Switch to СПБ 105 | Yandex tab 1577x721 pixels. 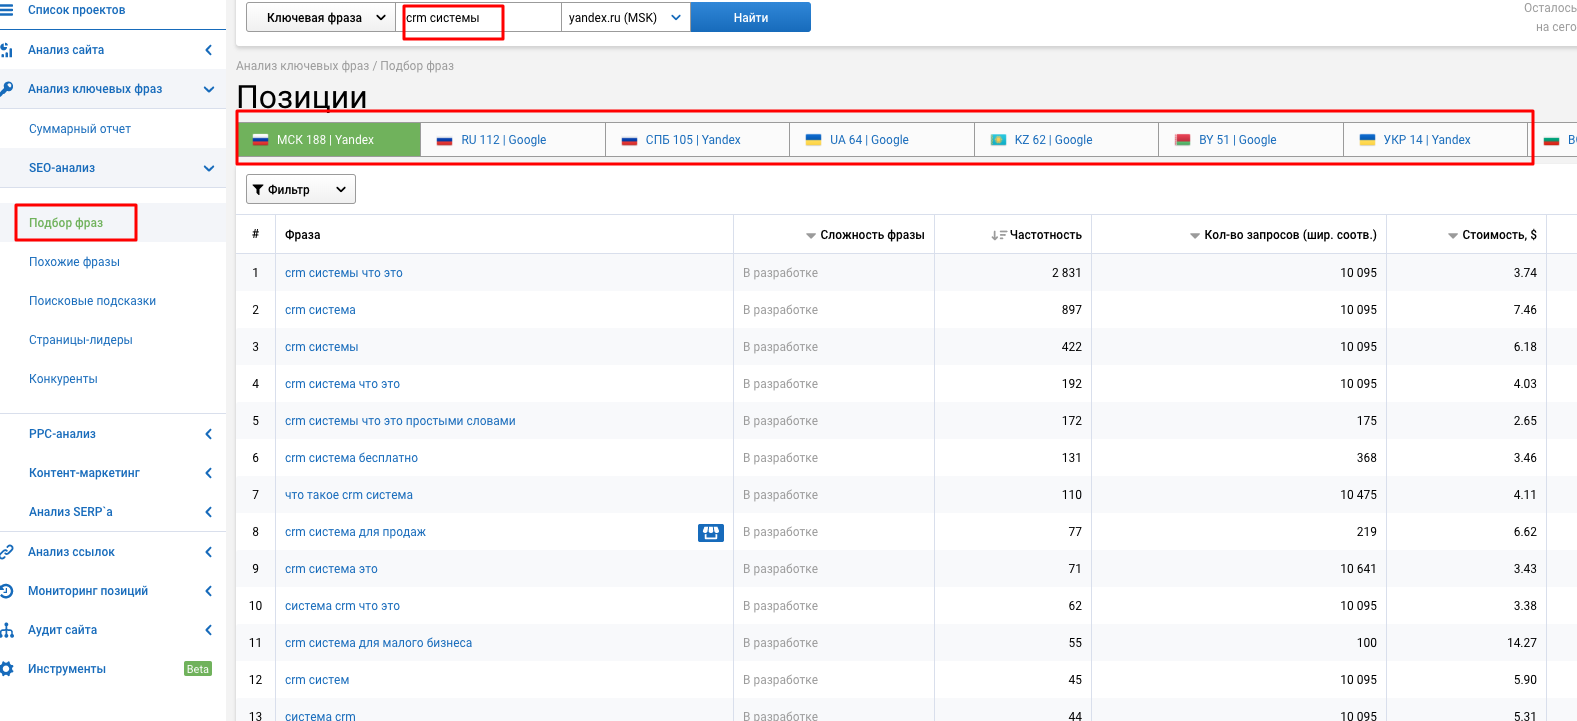tap(697, 140)
